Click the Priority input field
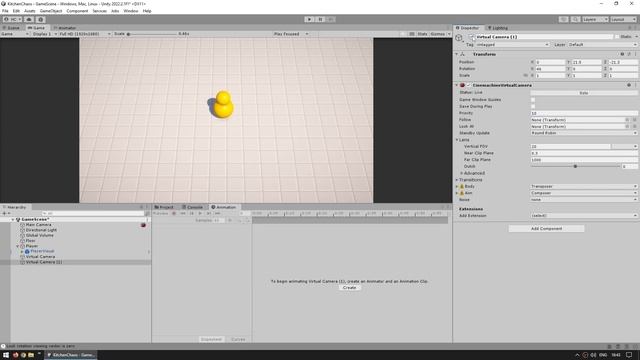The height and width of the screenshot is (360, 640). (584, 113)
